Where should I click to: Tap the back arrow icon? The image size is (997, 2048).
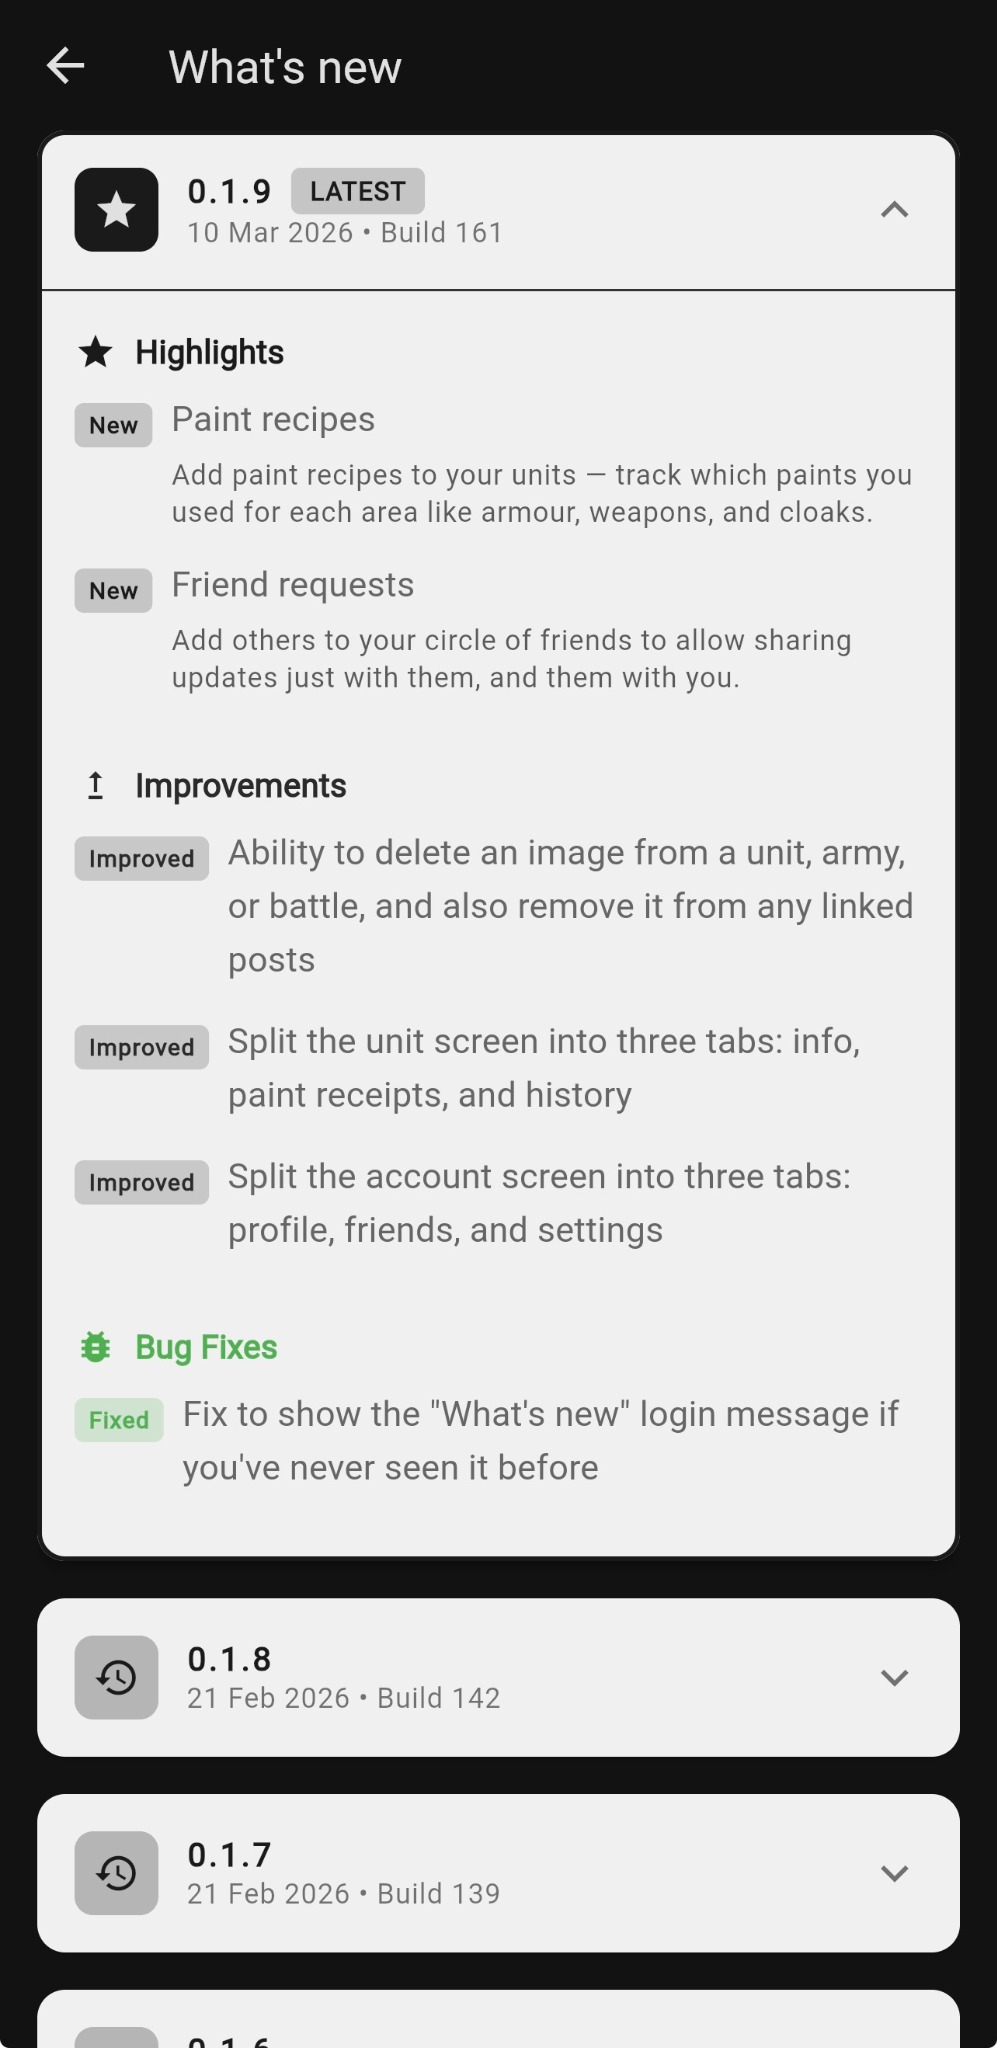point(66,67)
